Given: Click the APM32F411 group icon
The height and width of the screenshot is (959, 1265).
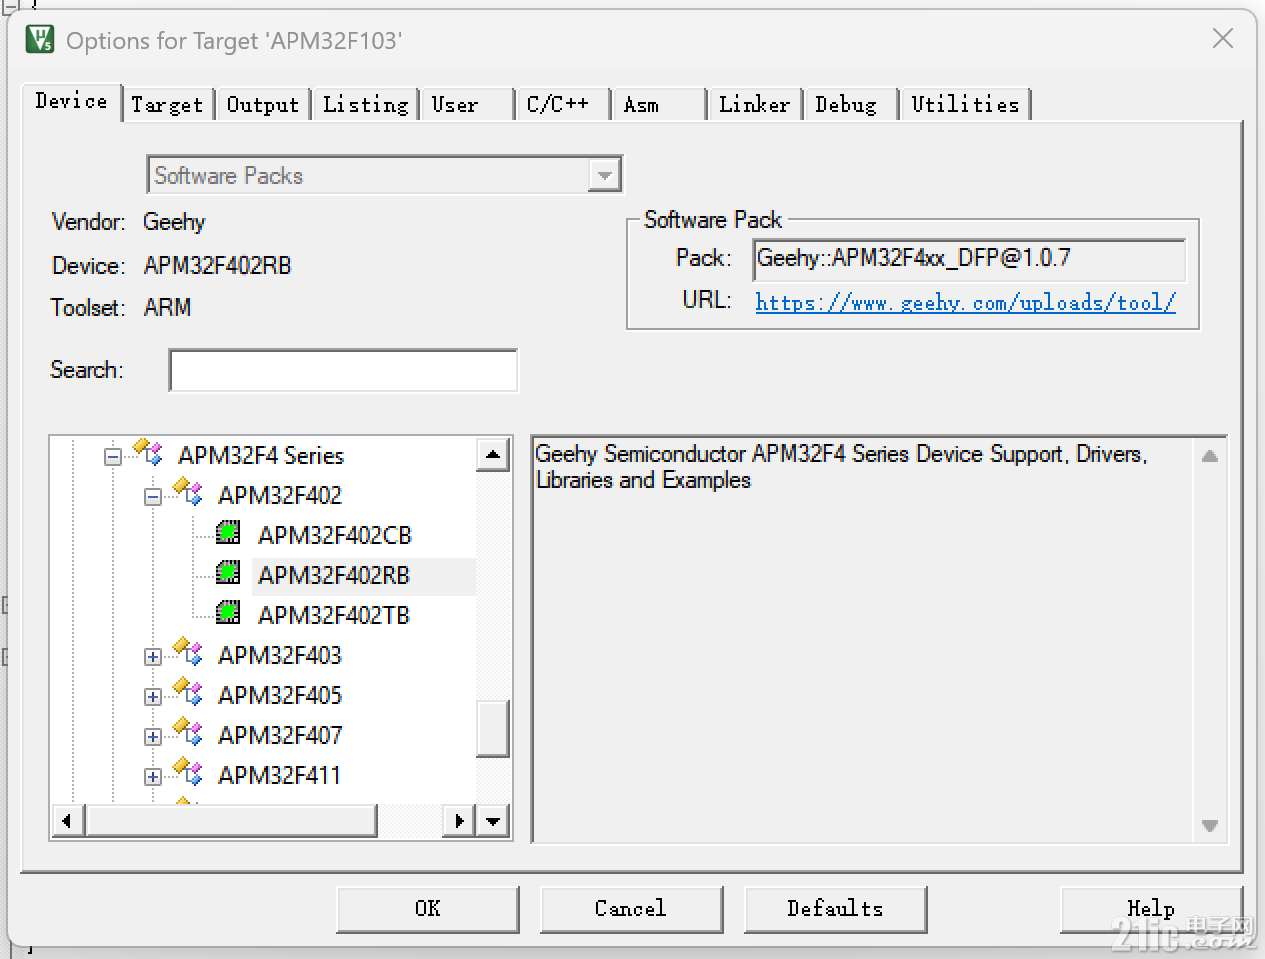Looking at the screenshot, I should (x=188, y=773).
